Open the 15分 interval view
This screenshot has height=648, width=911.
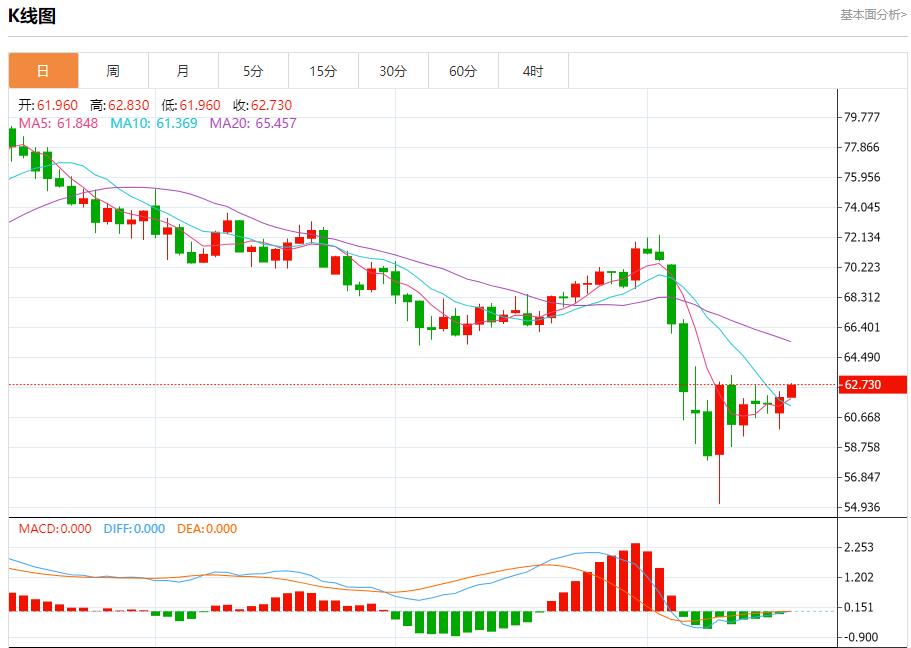(324, 70)
